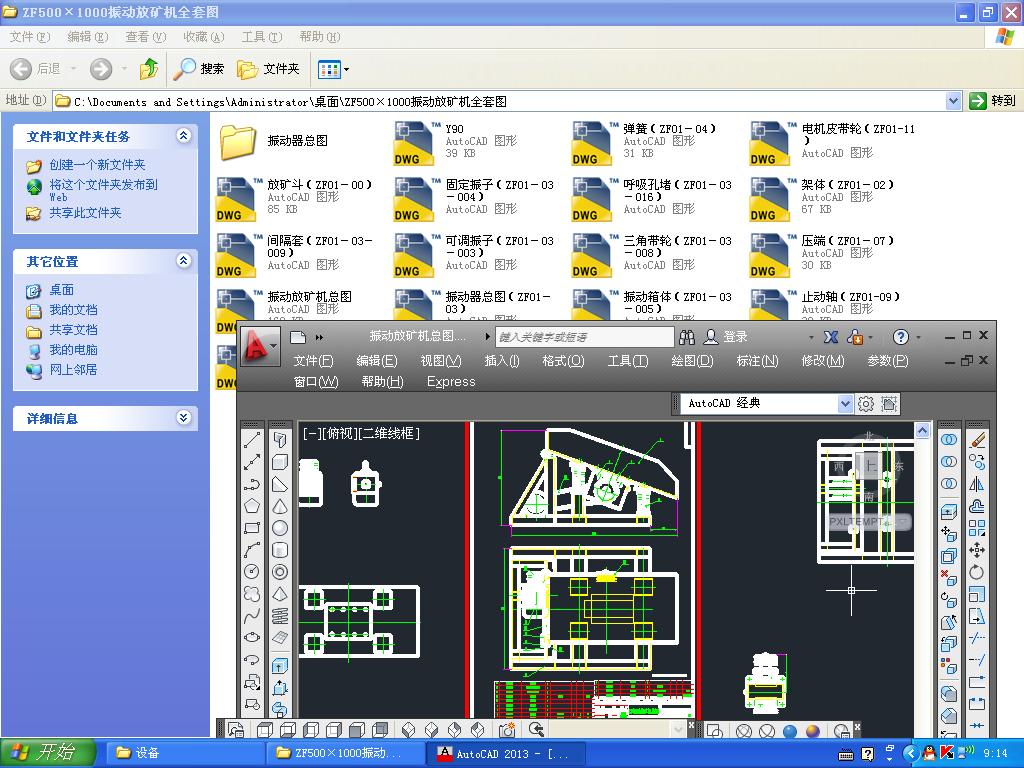Open the 绘图(D) menu in AutoCAD
This screenshot has width=1024, height=768.
tap(692, 361)
